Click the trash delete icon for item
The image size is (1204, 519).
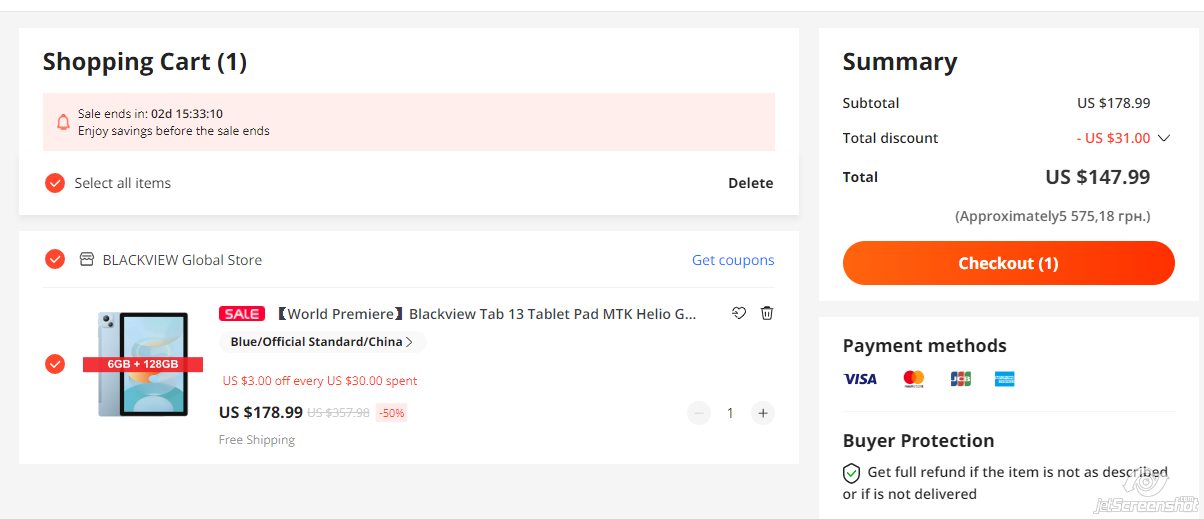click(x=767, y=313)
